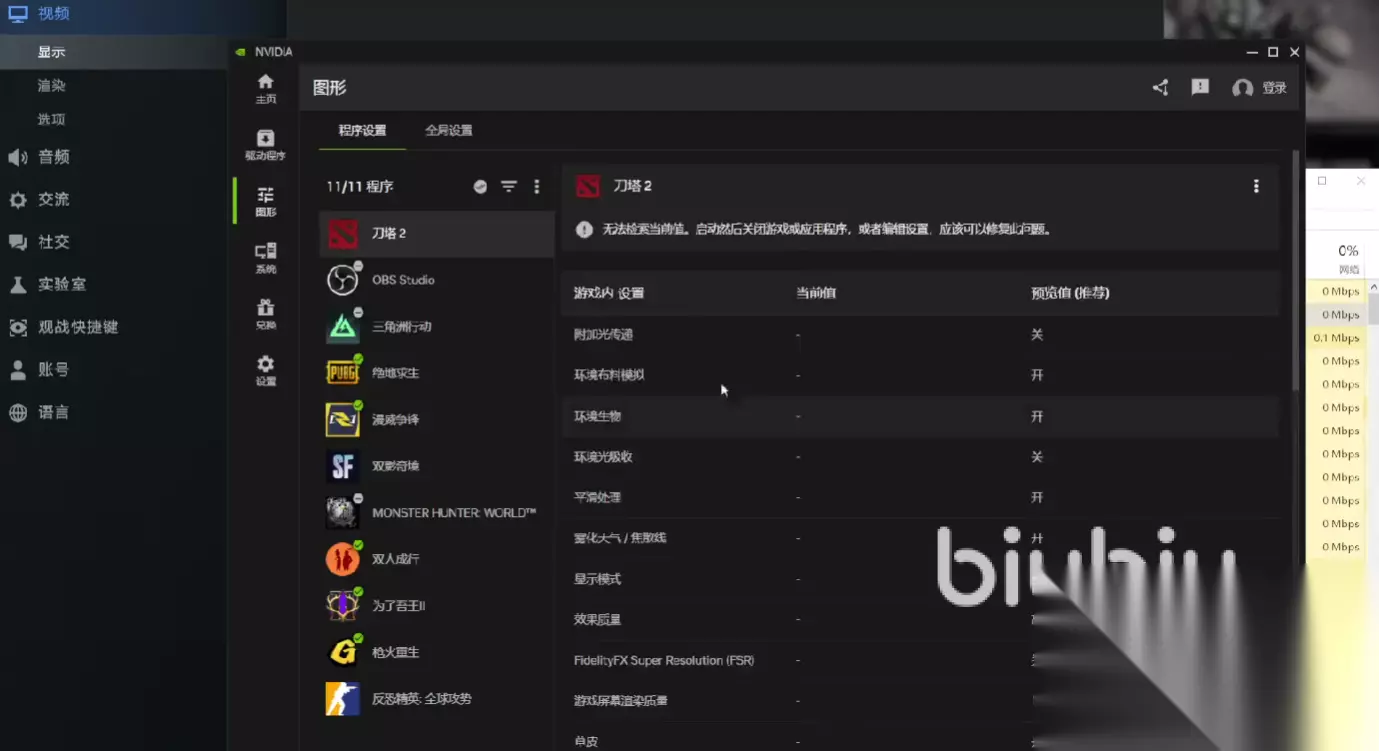Switch to the 全局设置 tab
This screenshot has height=751, width=1379.
448,131
